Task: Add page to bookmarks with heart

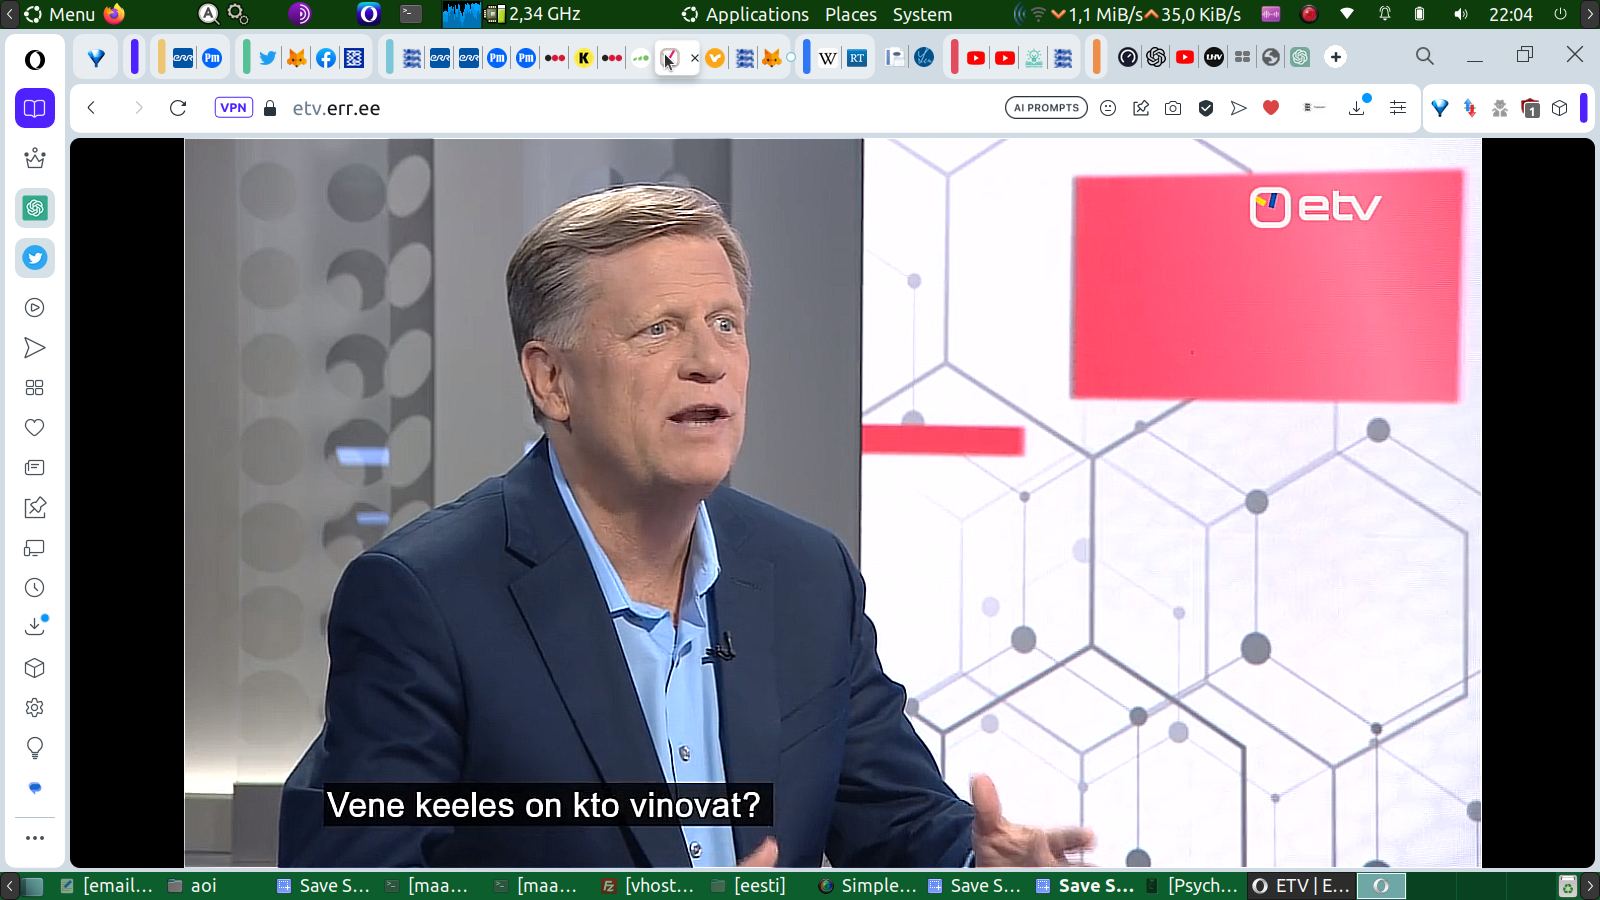Action: 1271,108
